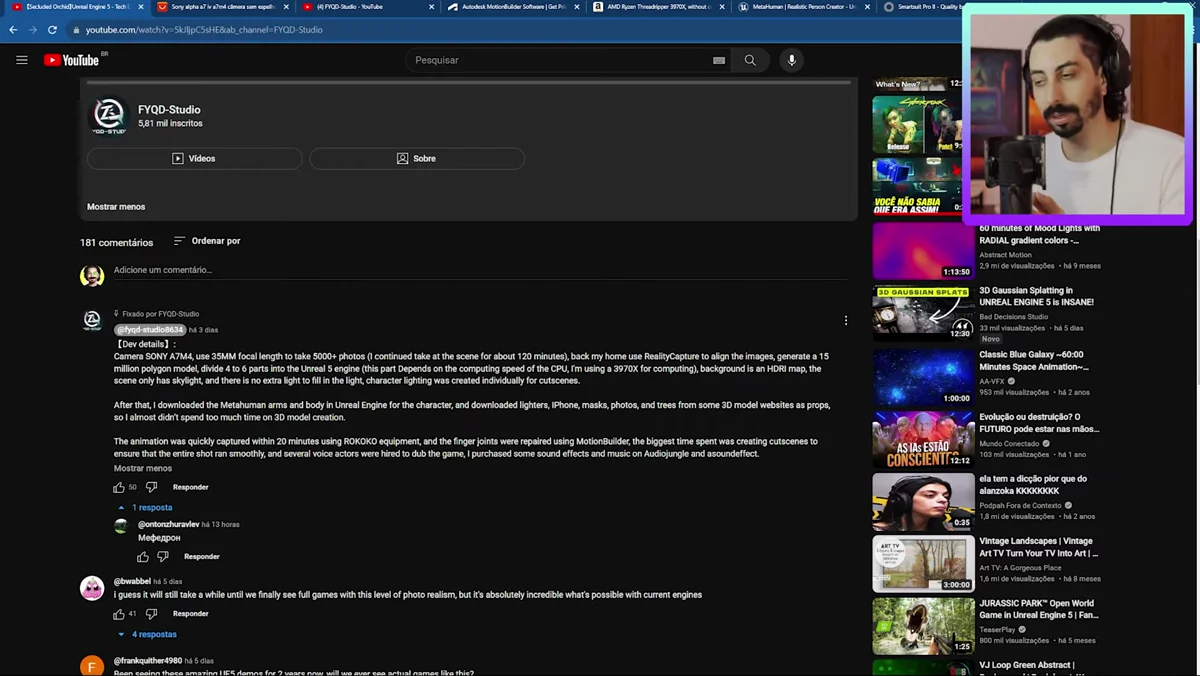Dislike the pinned Dev details comment
The width and height of the screenshot is (1200, 676).
(152, 487)
